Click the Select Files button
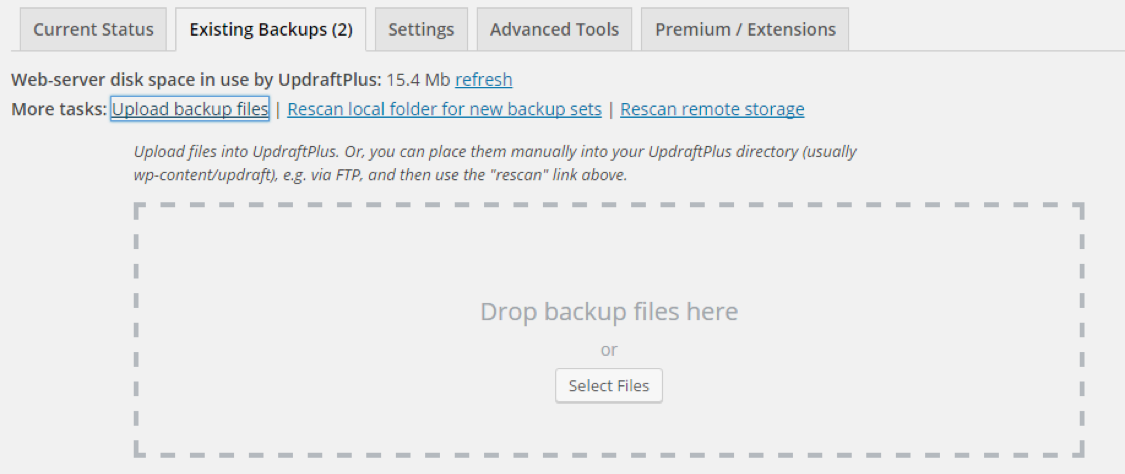The image size is (1125, 474). (x=608, y=386)
